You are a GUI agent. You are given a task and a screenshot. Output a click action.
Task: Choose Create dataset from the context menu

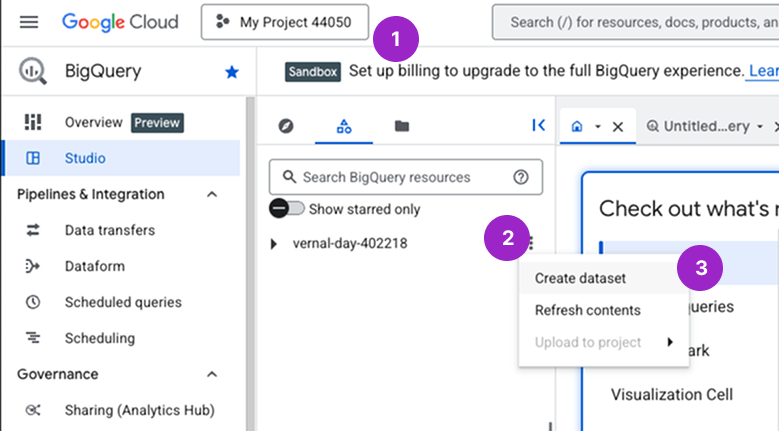tap(604, 278)
